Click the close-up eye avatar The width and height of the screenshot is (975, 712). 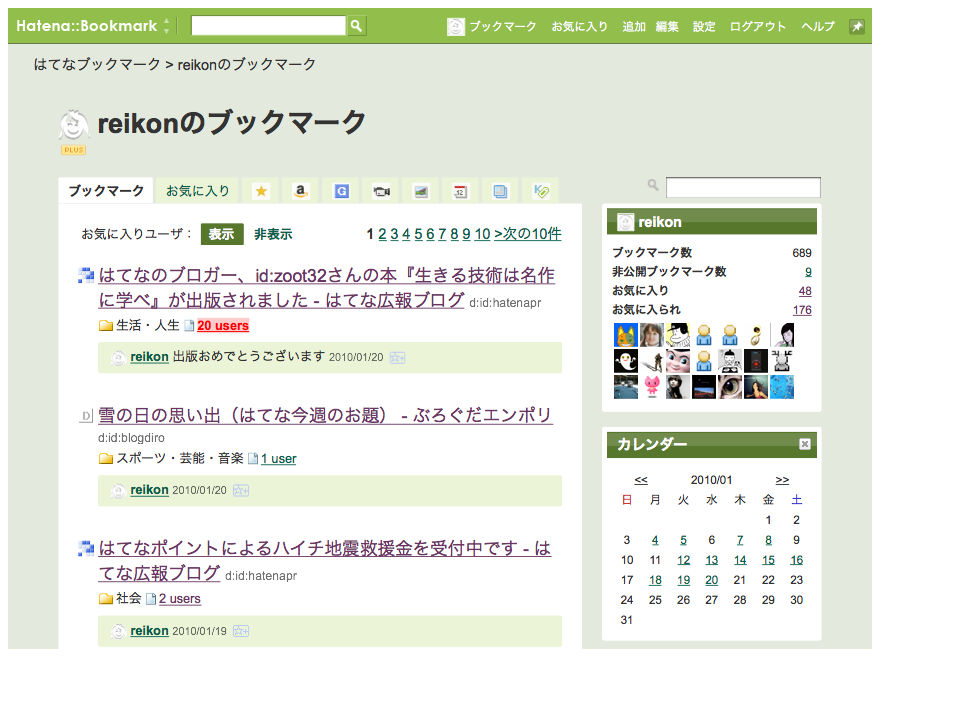pyautogui.click(x=729, y=387)
